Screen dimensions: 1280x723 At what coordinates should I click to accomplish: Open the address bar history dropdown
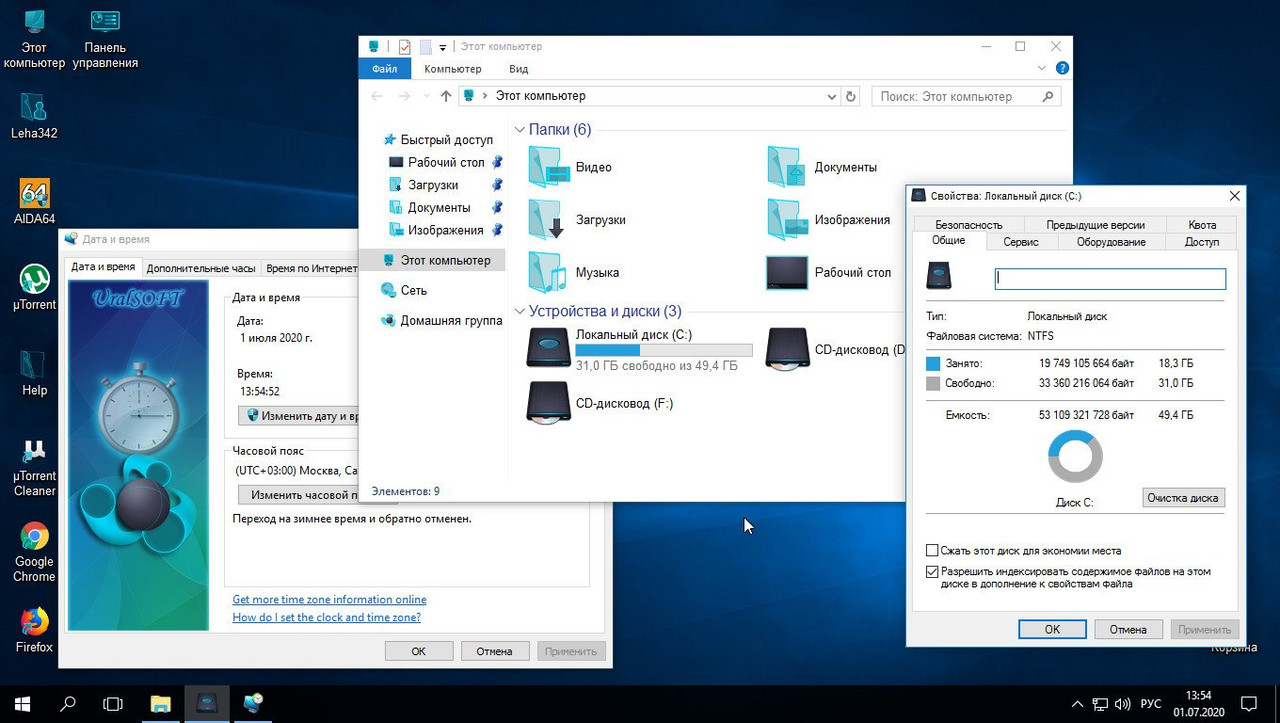coord(832,96)
